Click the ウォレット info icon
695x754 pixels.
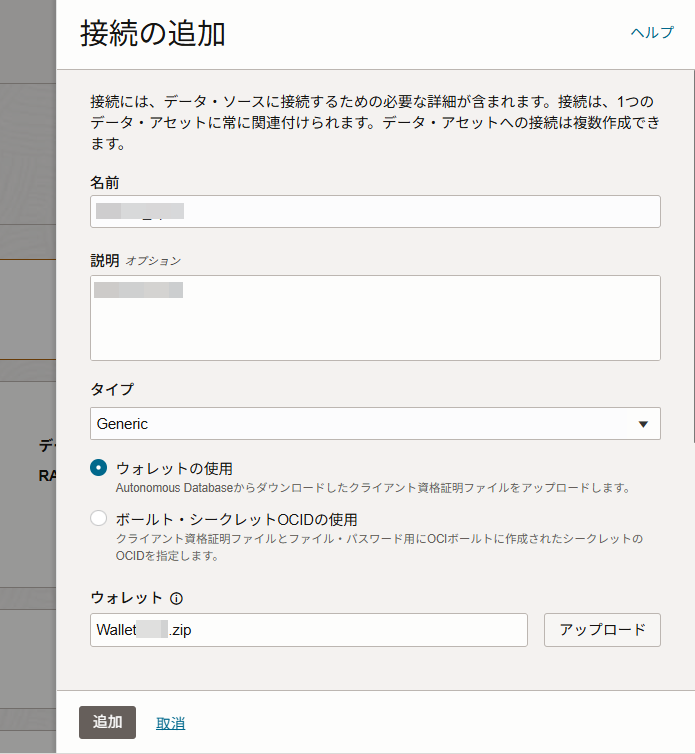(177, 598)
